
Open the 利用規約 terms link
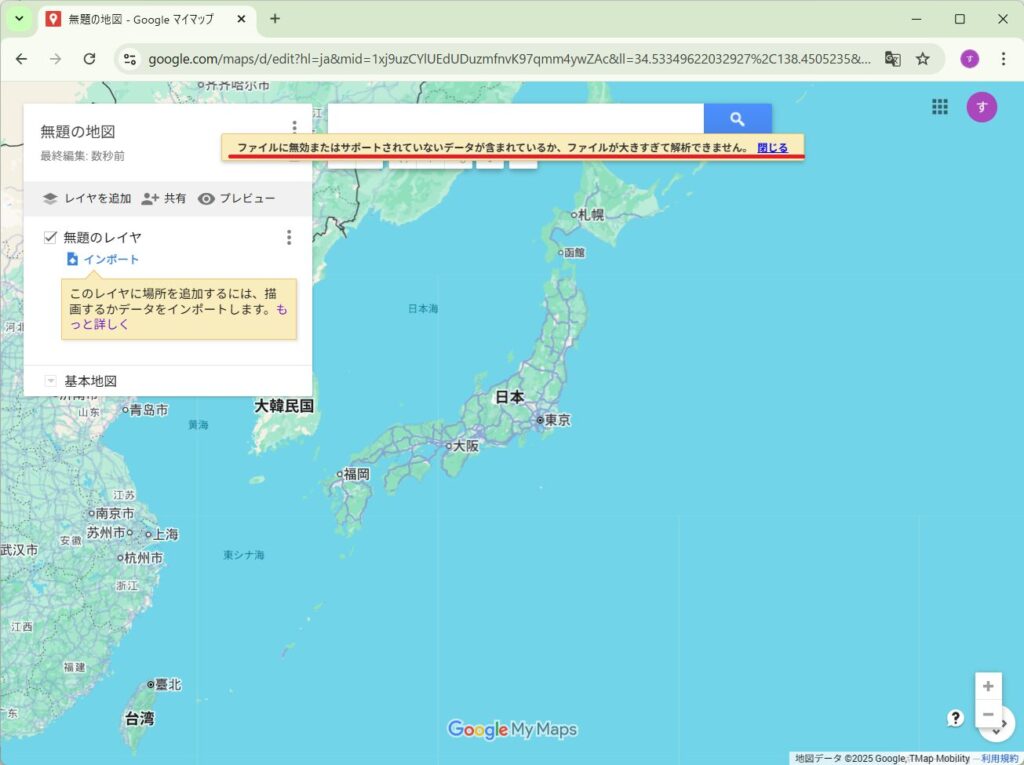click(999, 758)
